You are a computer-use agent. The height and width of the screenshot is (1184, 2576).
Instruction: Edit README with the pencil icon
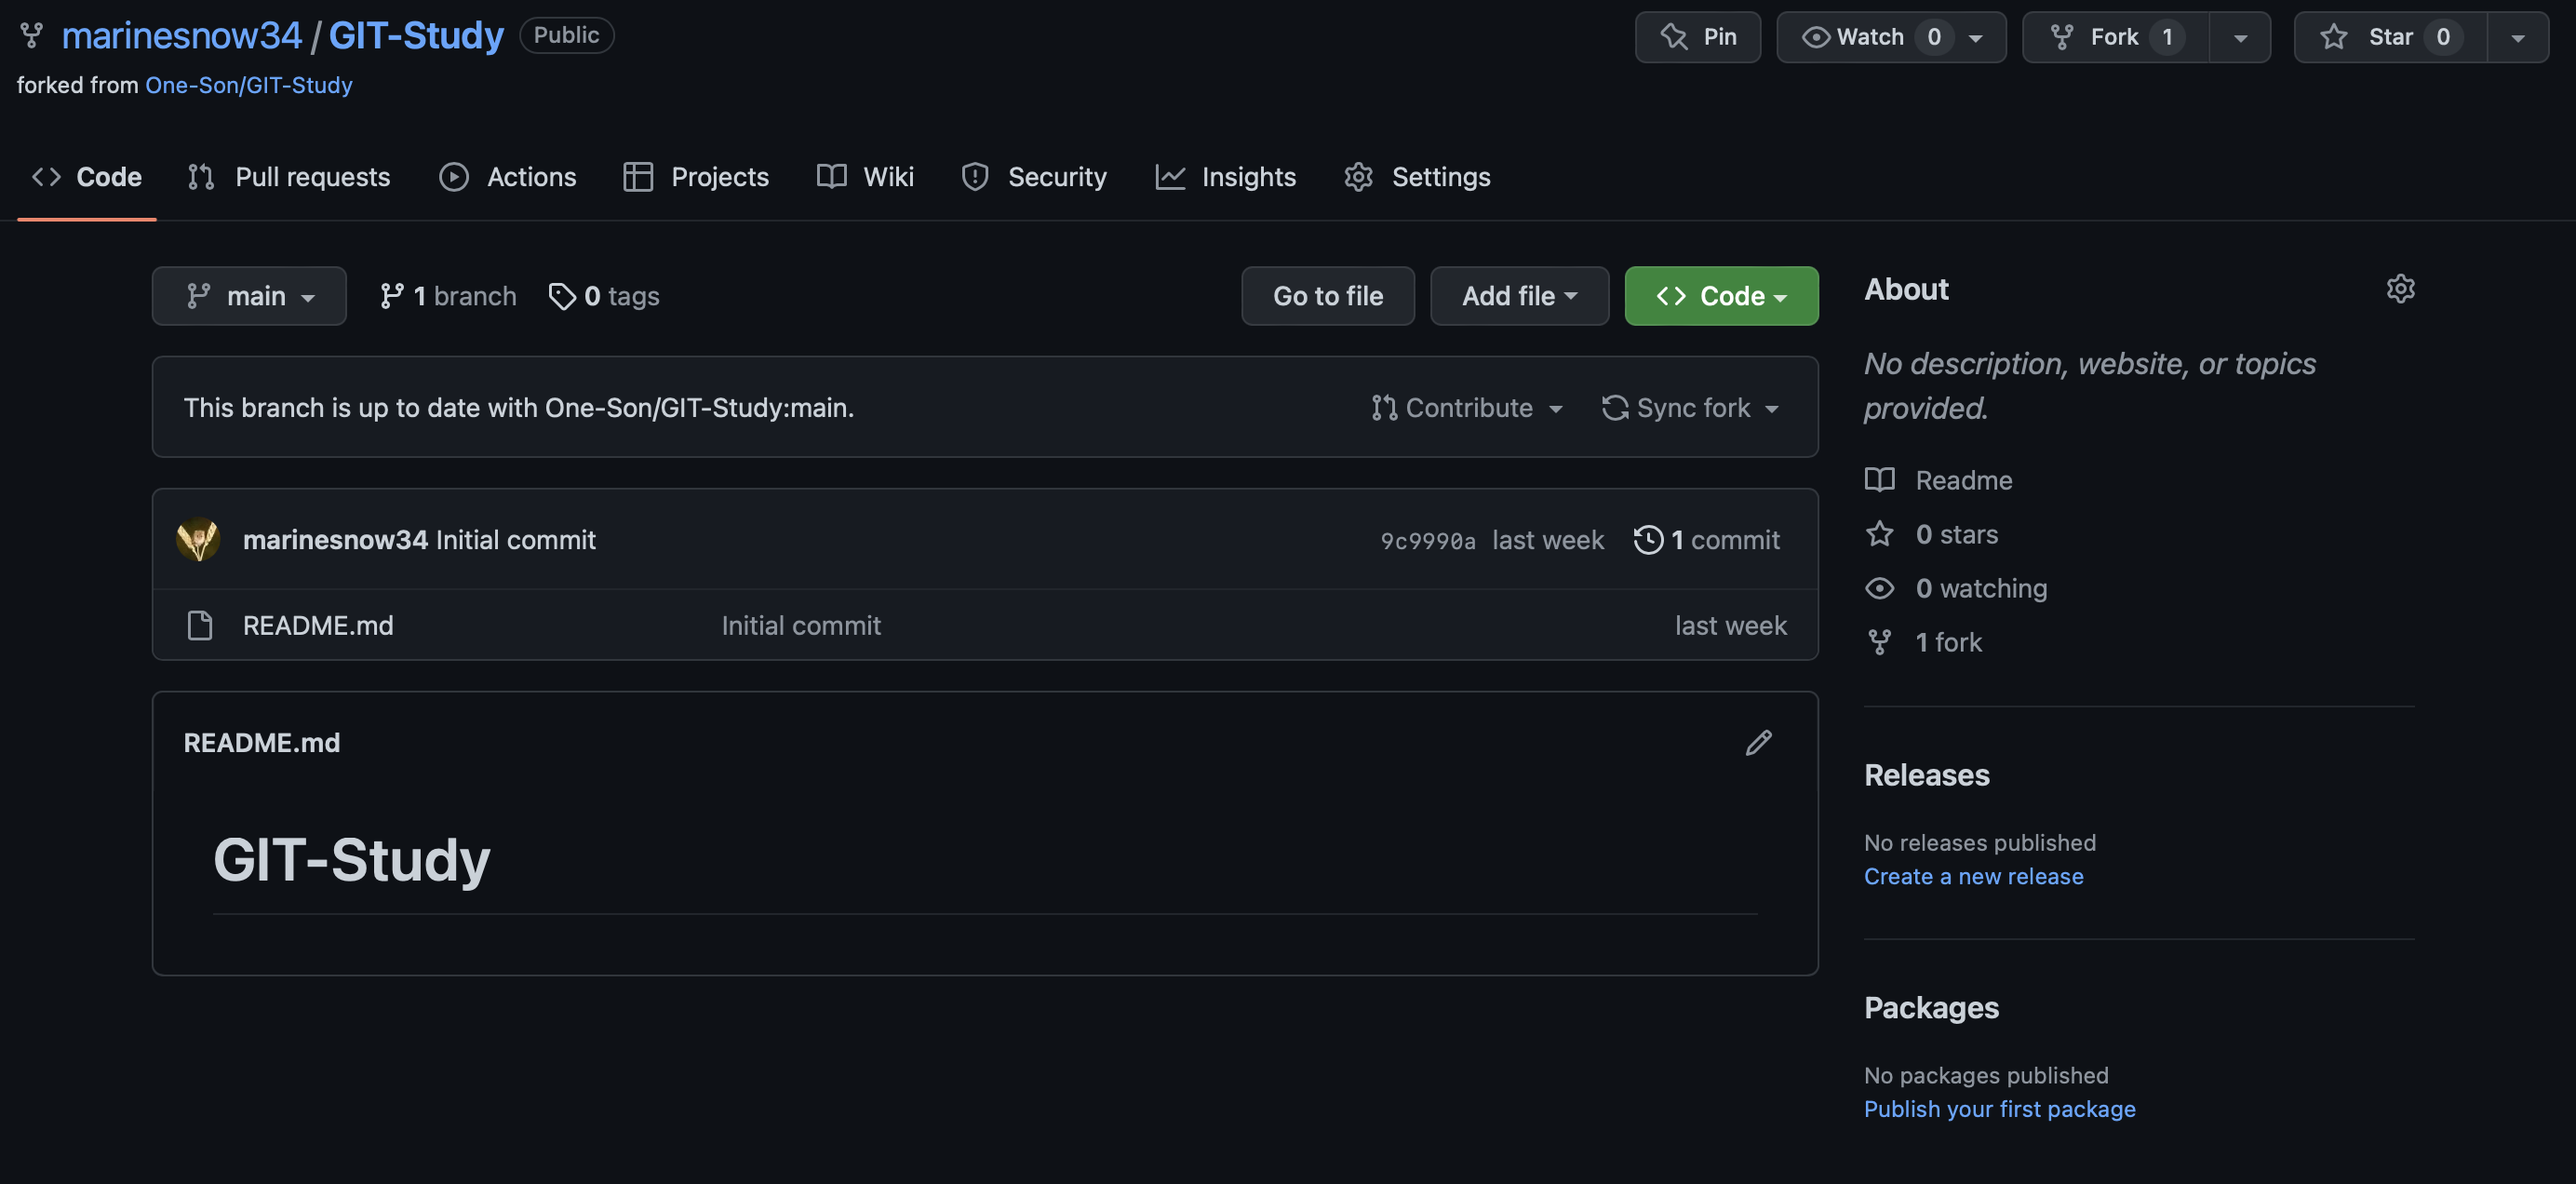(1758, 742)
